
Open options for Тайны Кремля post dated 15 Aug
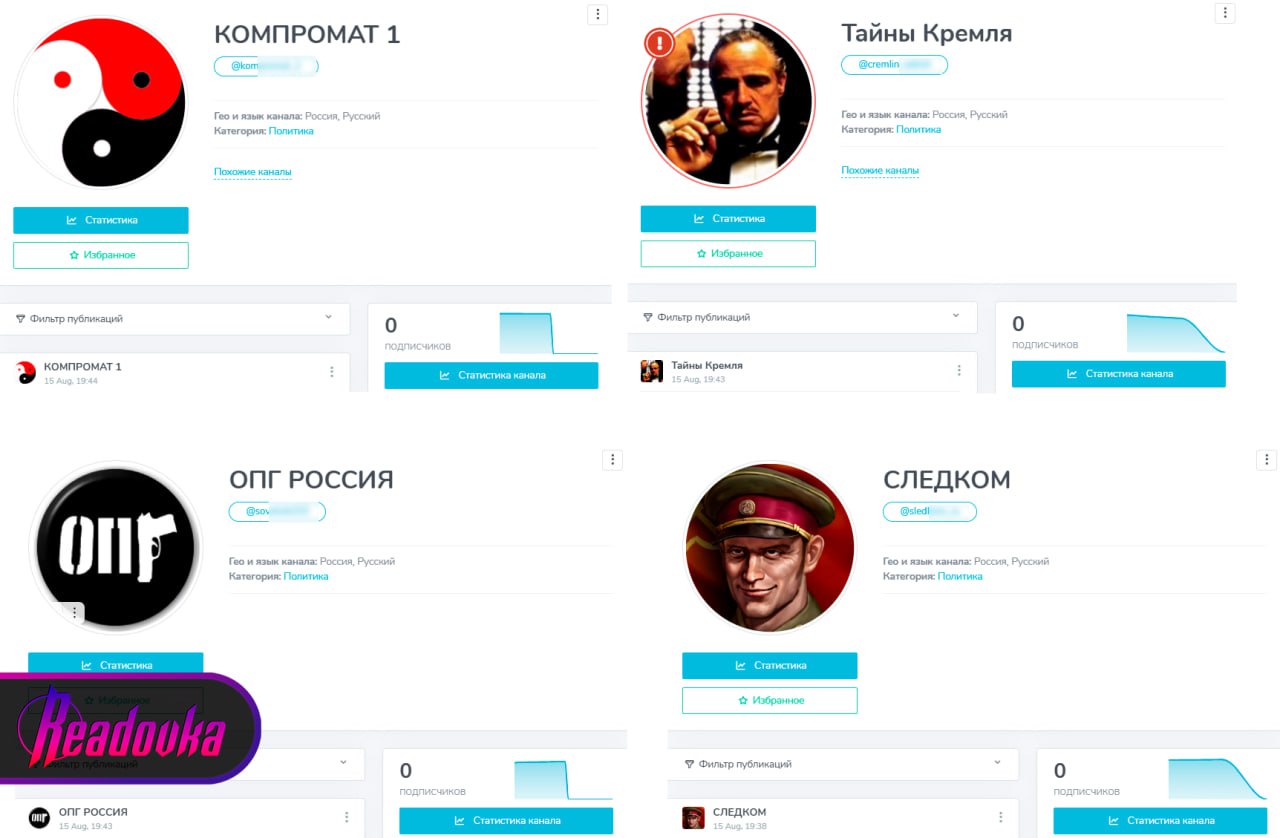pos(959,370)
